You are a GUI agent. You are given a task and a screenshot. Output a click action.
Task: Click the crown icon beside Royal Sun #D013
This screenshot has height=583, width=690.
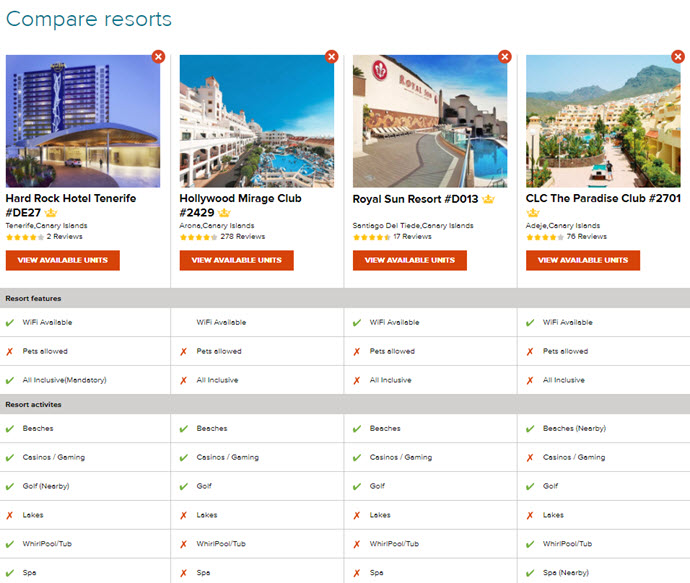click(488, 199)
